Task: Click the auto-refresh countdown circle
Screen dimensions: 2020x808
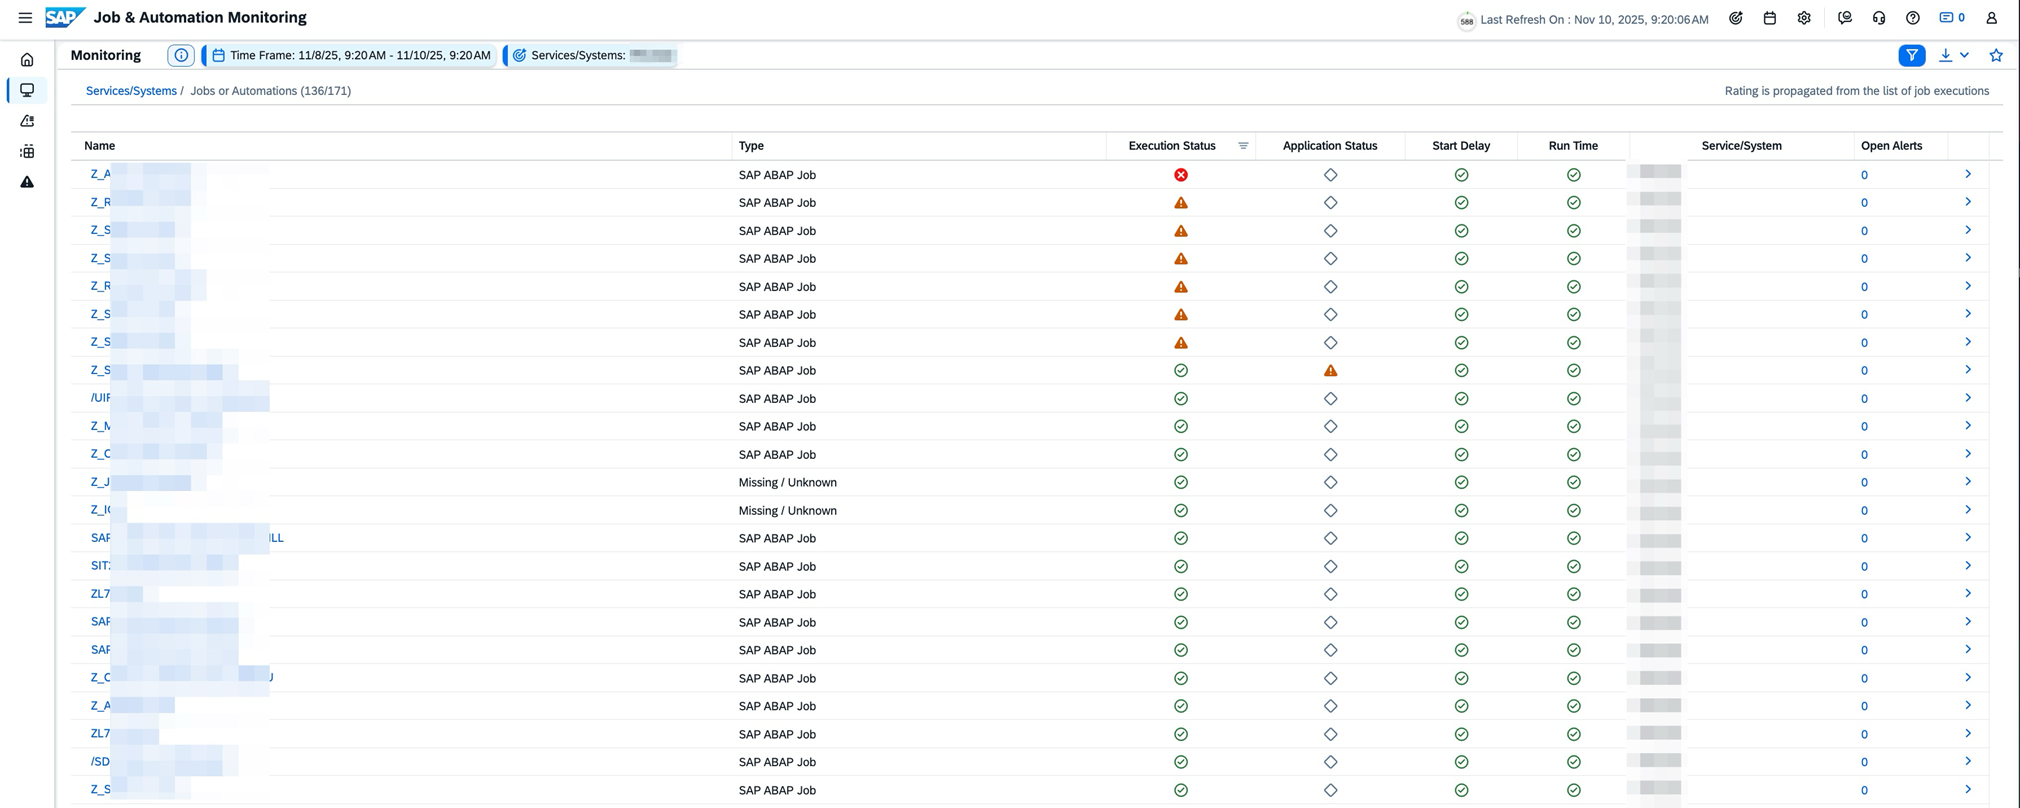Action: coord(1466,20)
